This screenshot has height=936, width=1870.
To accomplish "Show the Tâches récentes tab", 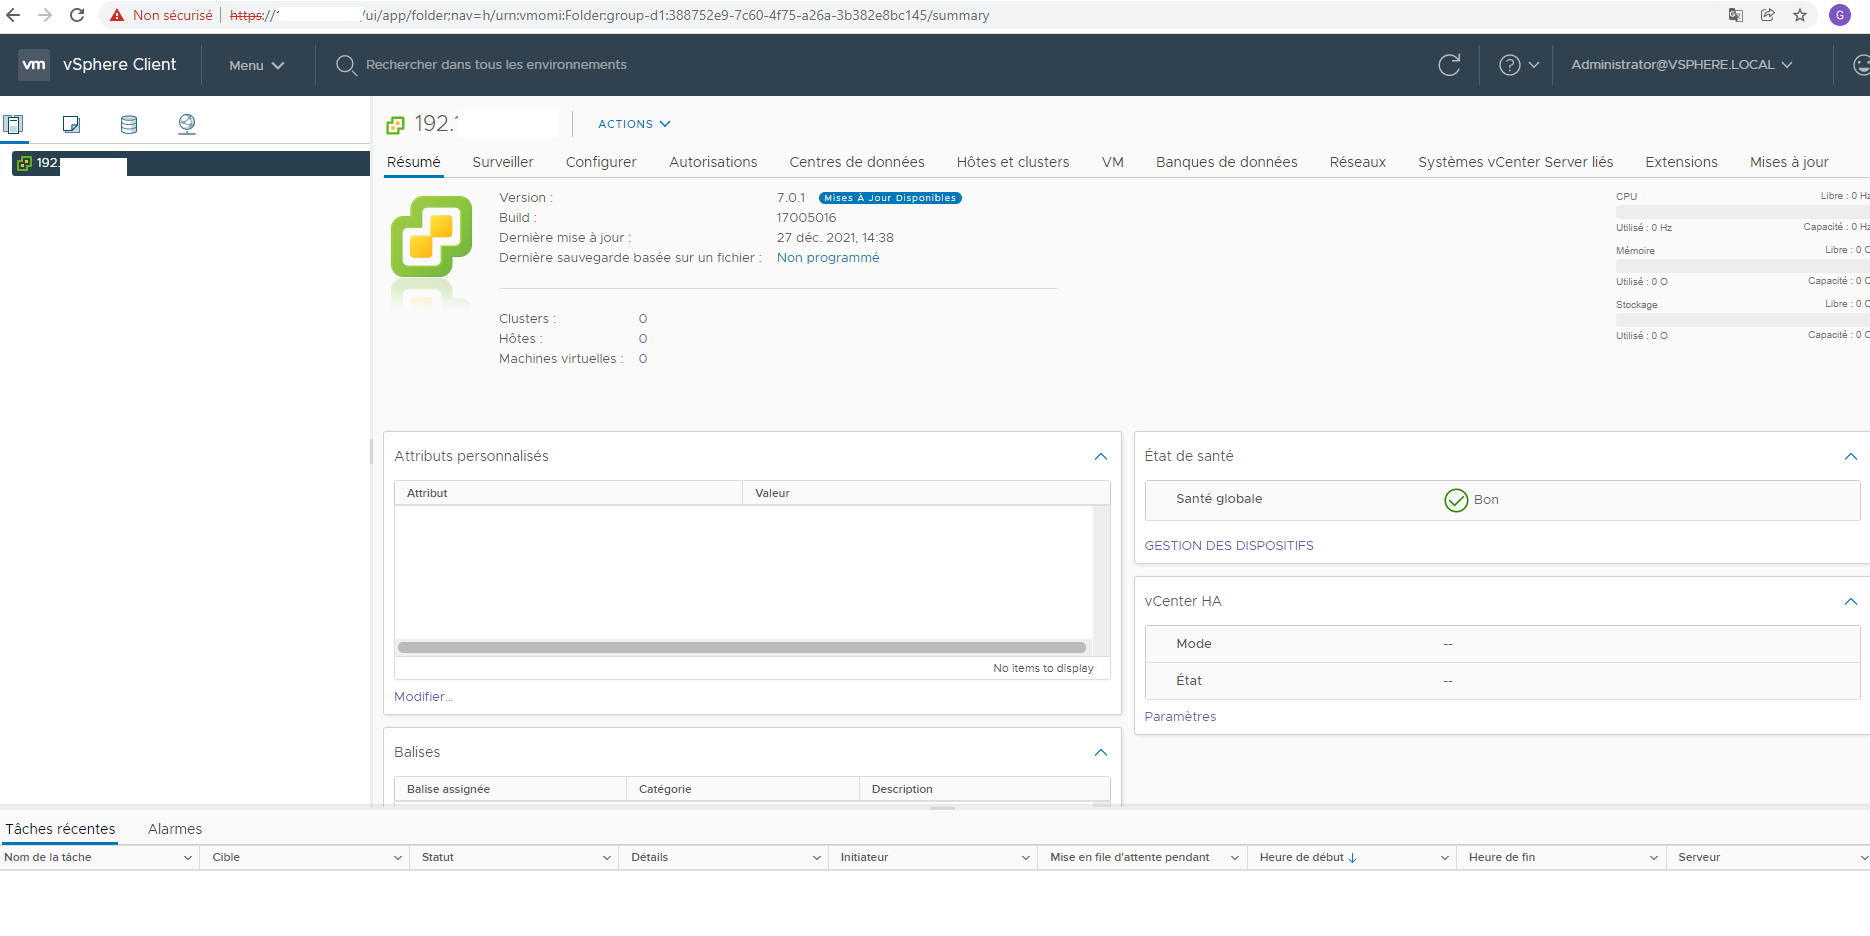I will pos(60,829).
